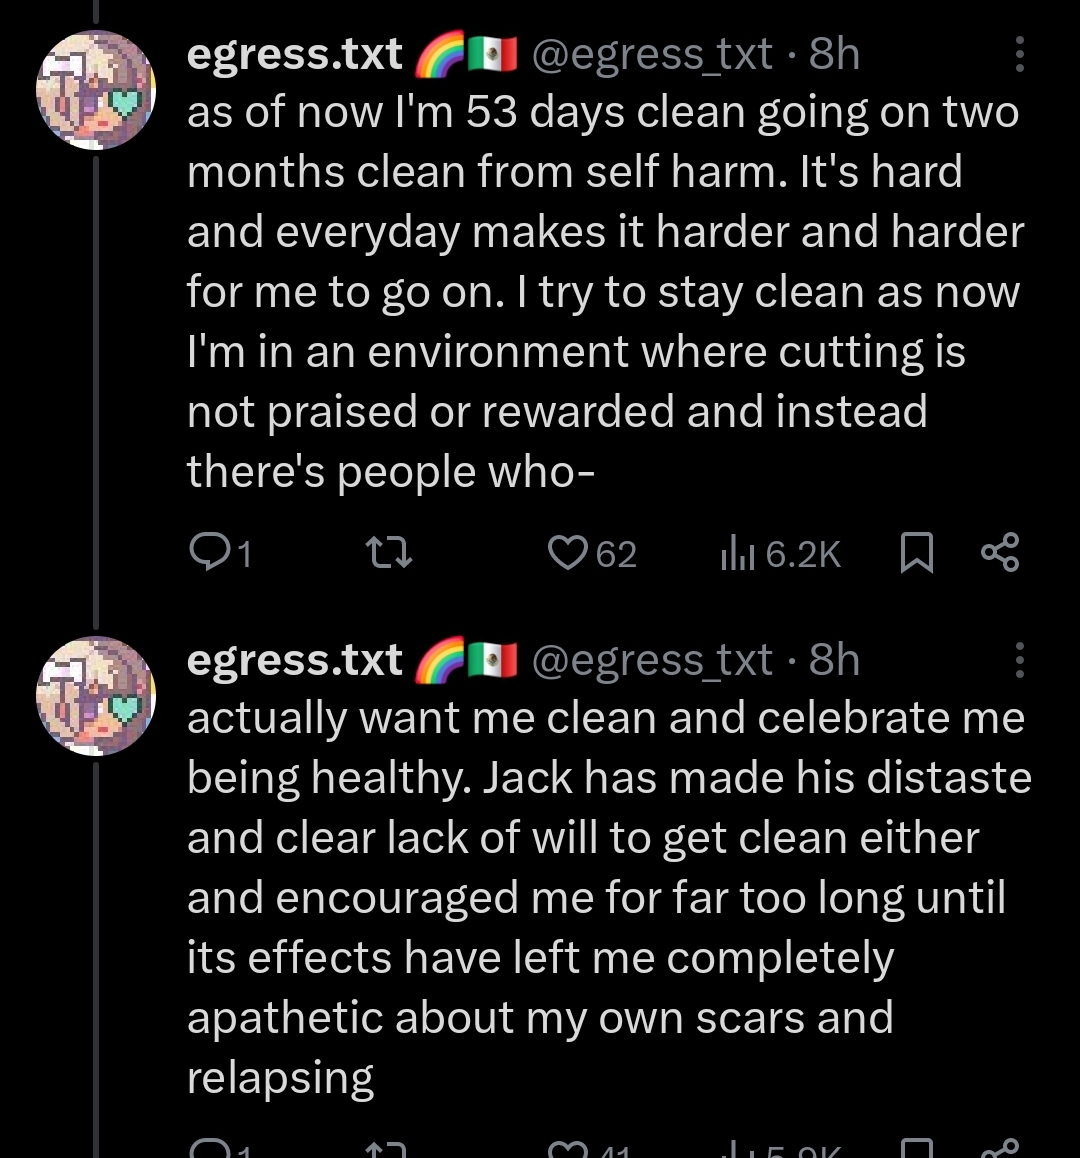Open the 8h timestamp of second tweet
The width and height of the screenshot is (1080, 1158).
tap(834, 659)
